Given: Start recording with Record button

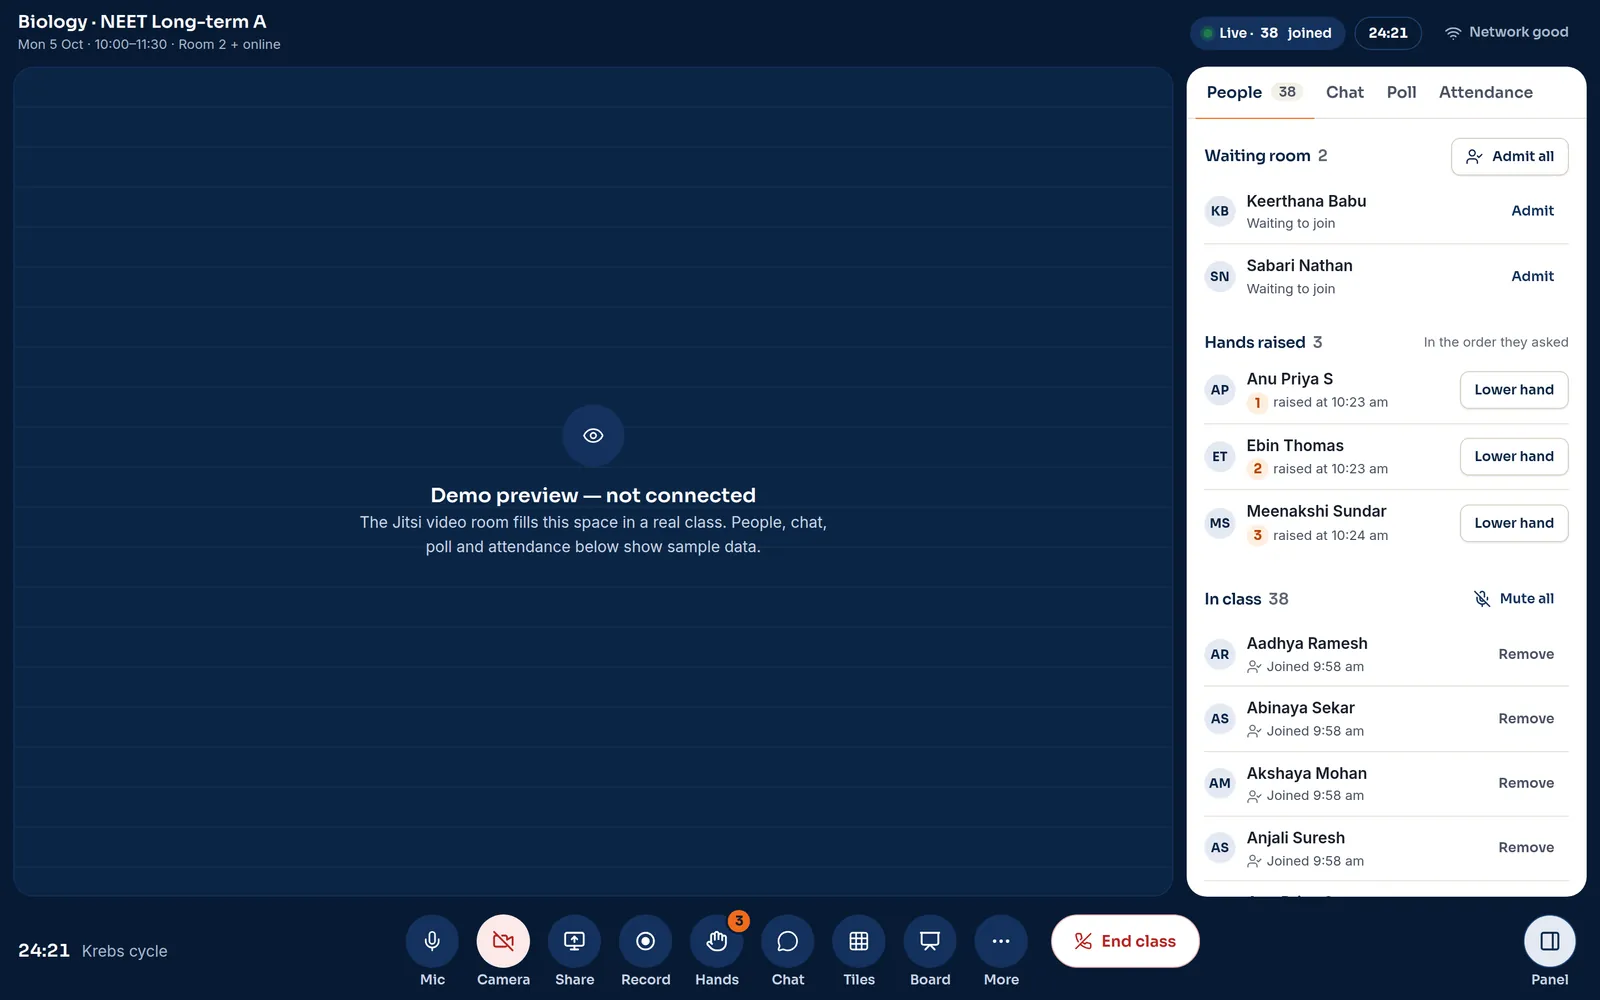Looking at the screenshot, I should tap(645, 941).
